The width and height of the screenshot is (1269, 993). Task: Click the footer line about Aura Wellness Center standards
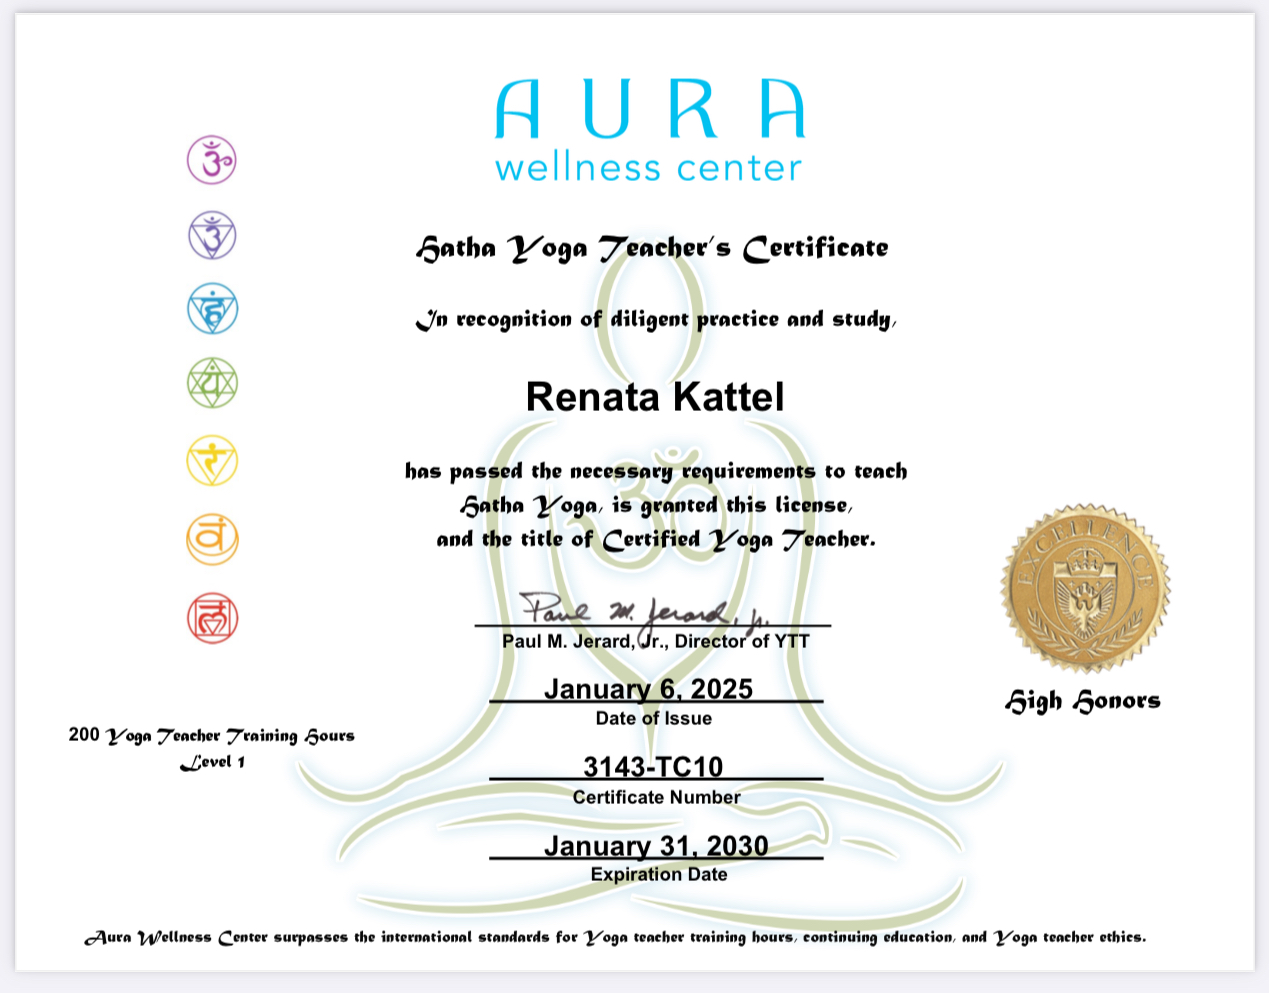pos(615,937)
